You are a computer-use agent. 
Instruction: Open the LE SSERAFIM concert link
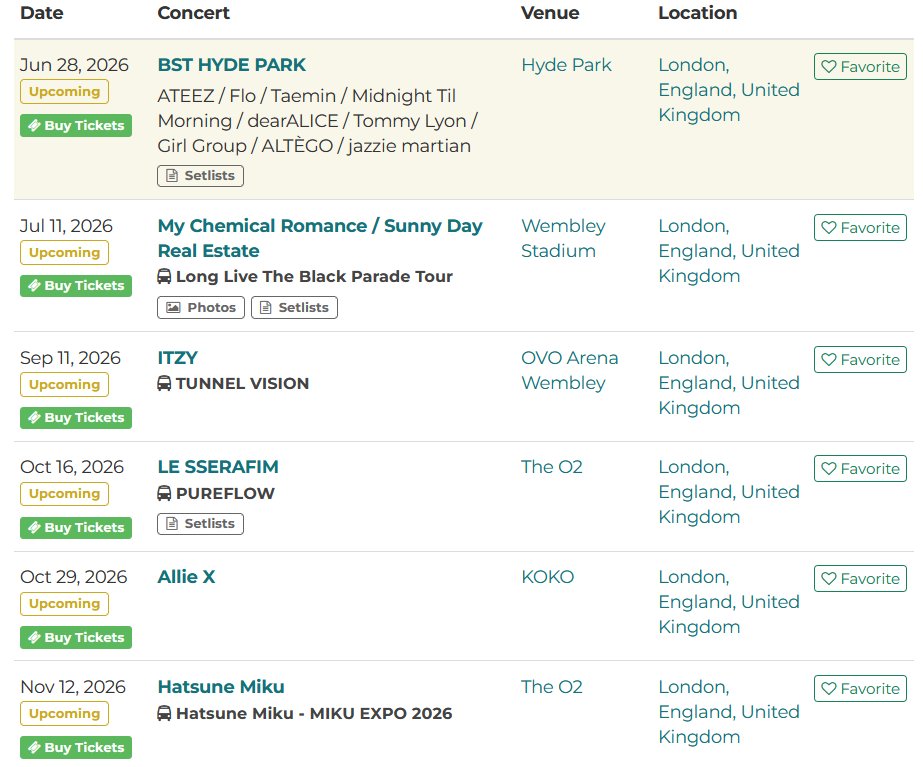(x=218, y=467)
